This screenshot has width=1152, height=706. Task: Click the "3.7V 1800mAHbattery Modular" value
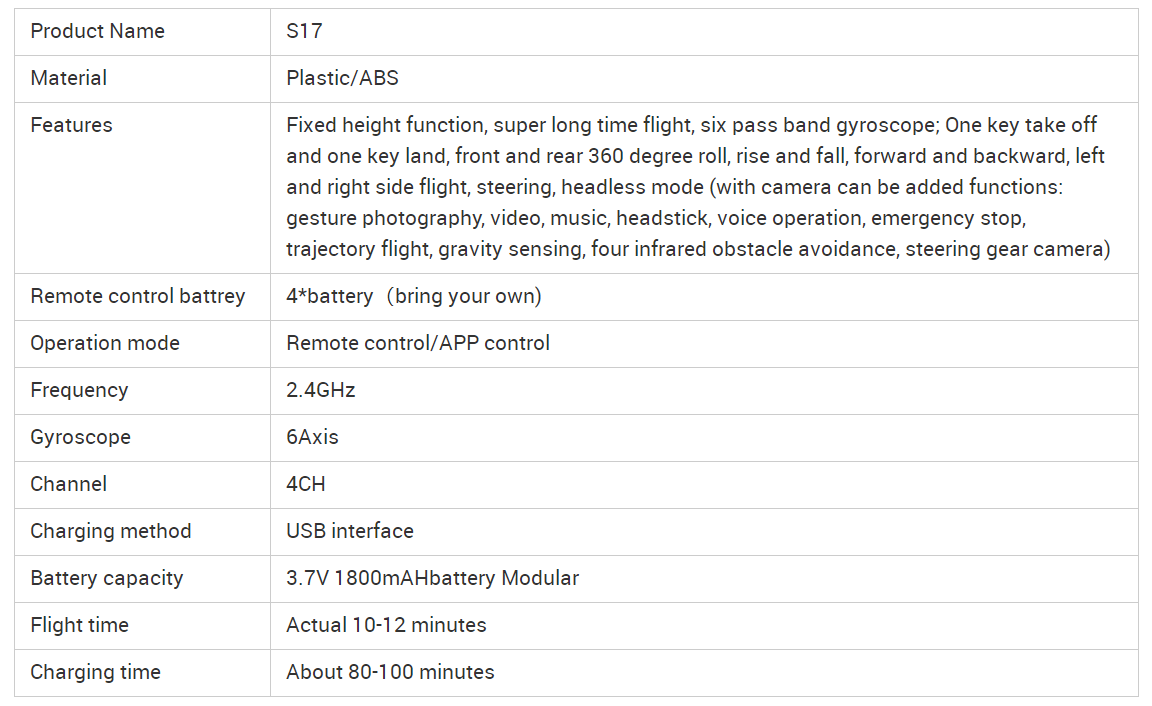(432, 578)
